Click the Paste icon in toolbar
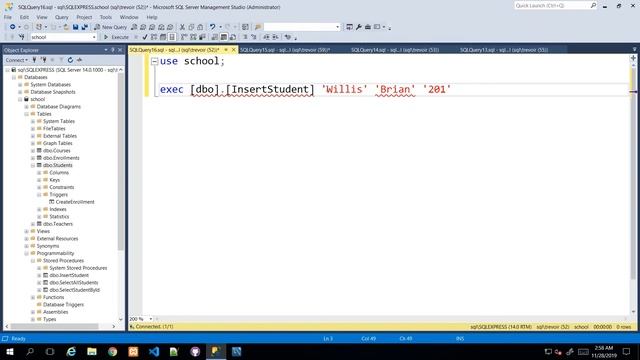 click(200, 27)
